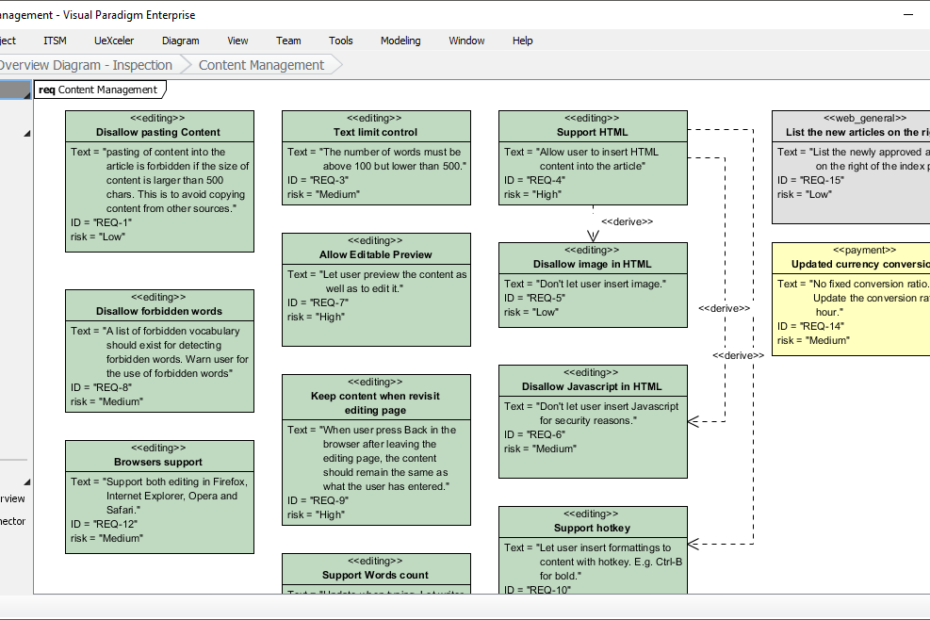
Task: Open the Help menu
Action: pos(522,41)
